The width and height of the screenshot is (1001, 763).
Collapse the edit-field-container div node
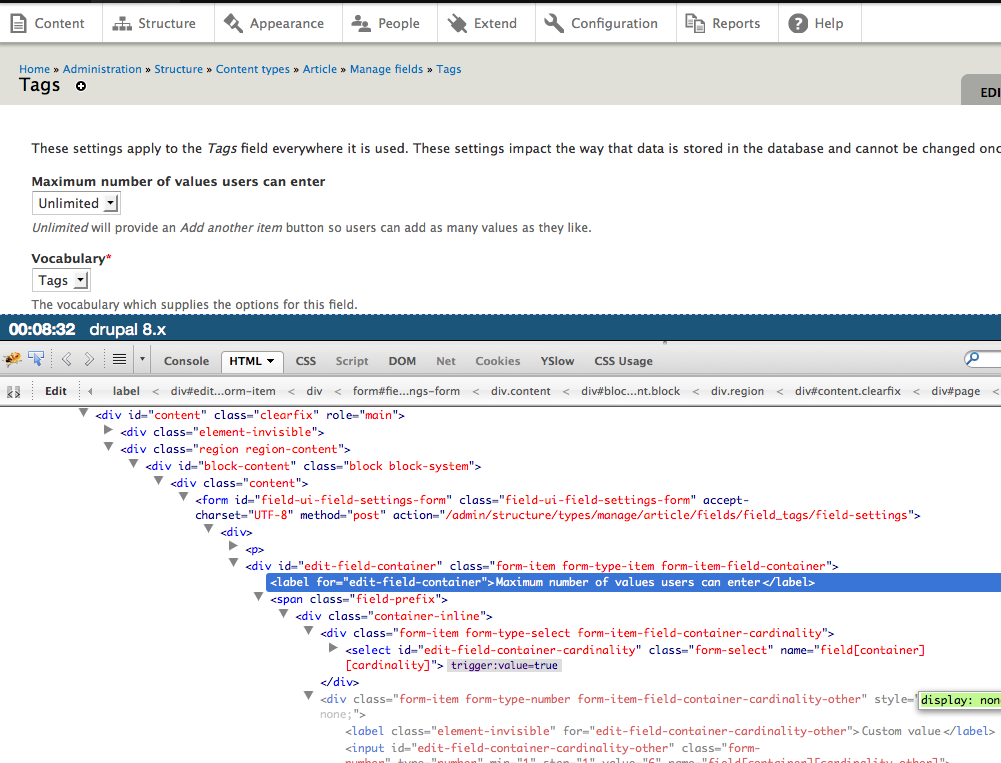[233, 563]
